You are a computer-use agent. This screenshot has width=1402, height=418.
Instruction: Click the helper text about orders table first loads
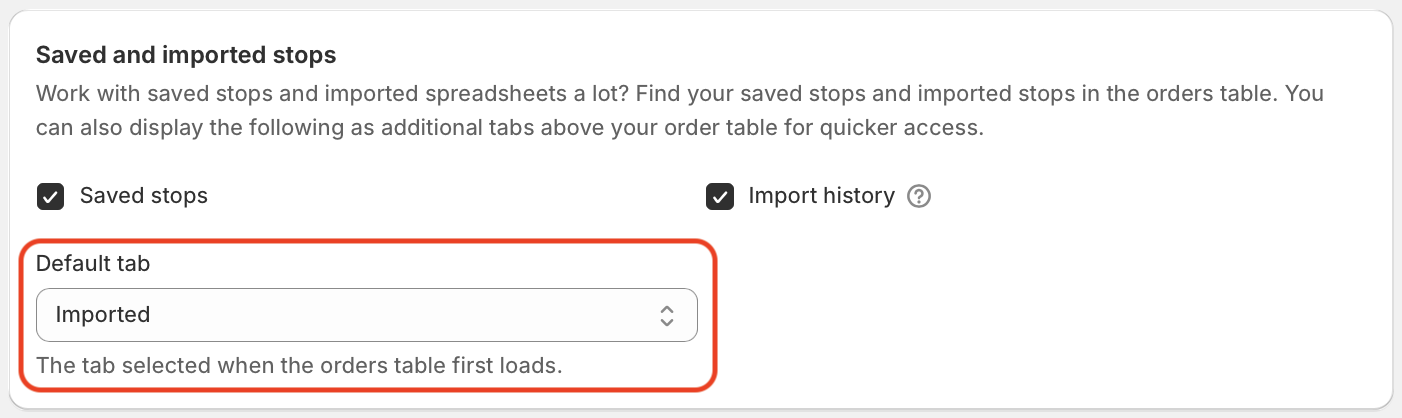point(299,366)
